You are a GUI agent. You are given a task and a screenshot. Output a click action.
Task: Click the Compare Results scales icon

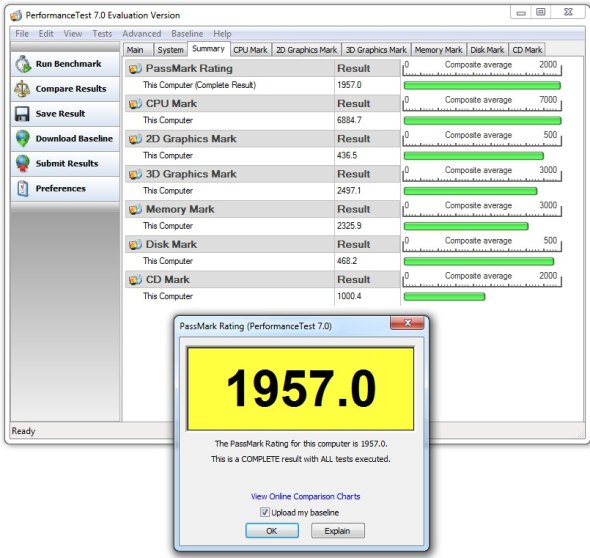(22, 89)
